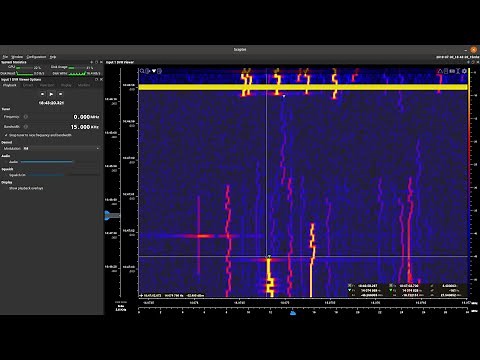Click the playback timestamp 18:48:00.821
Image resolution: width=480 pixels, height=360 pixels.
click(51, 103)
